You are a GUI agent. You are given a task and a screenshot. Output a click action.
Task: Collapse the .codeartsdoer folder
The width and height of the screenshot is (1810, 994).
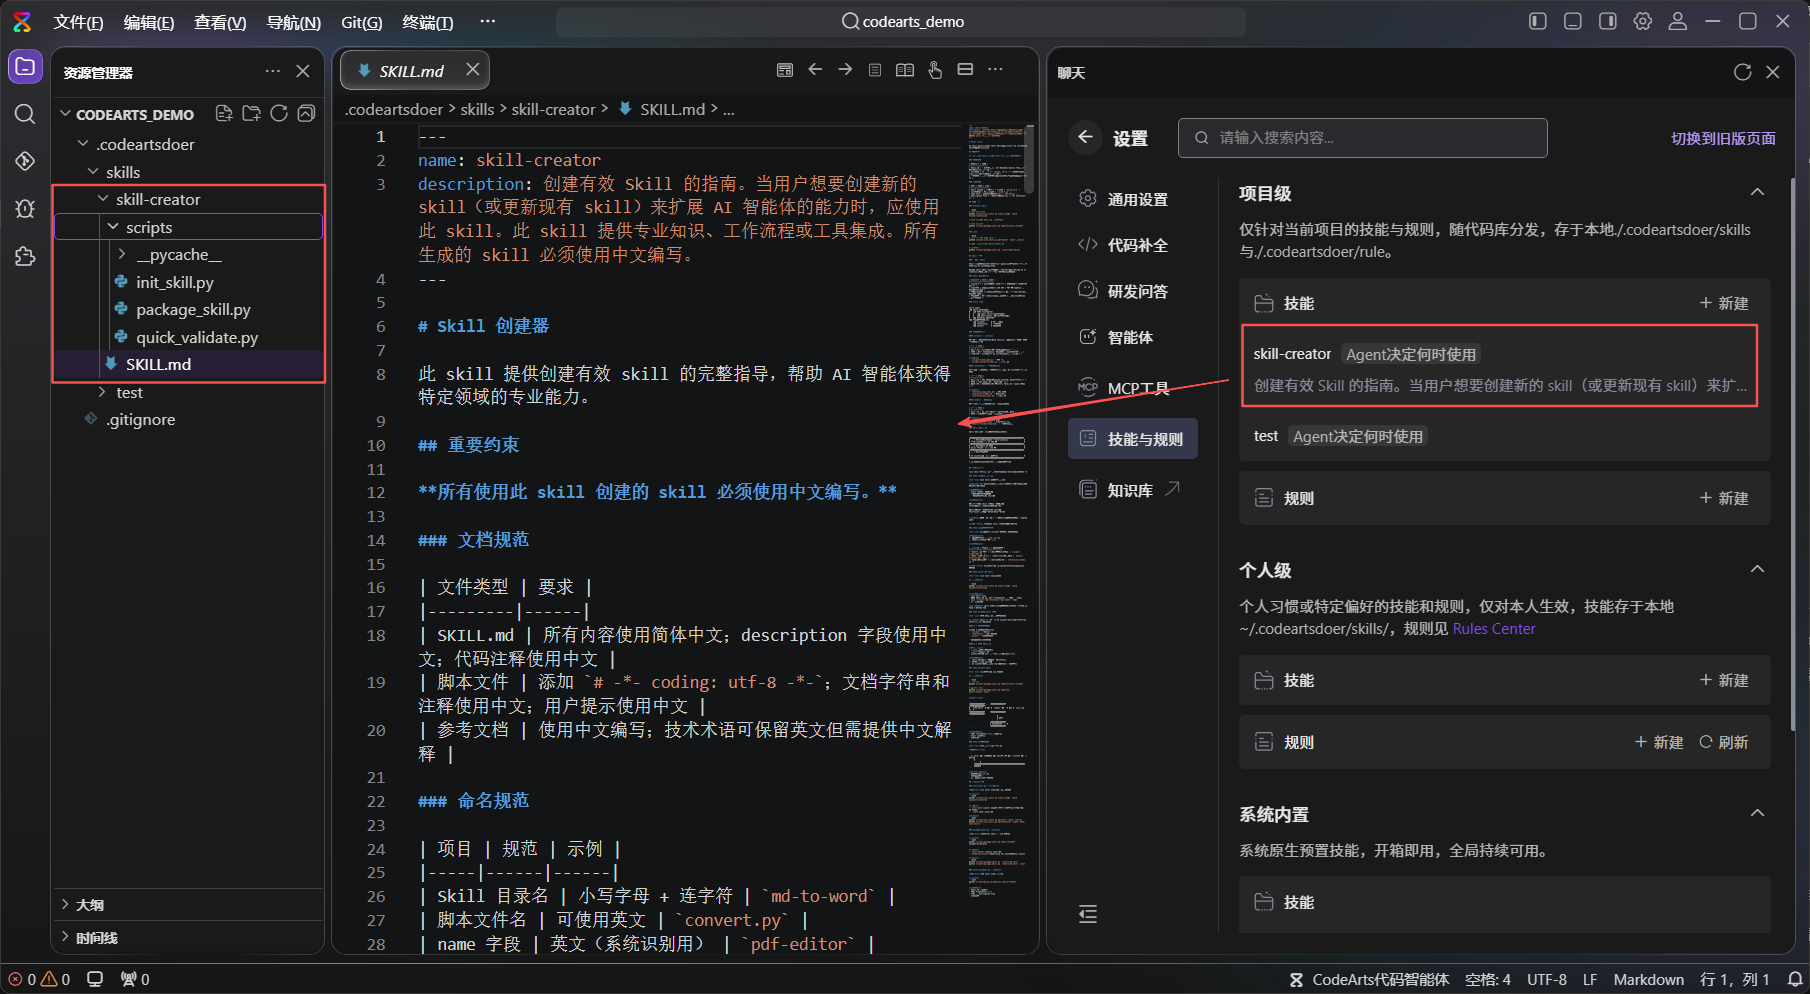[84, 144]
